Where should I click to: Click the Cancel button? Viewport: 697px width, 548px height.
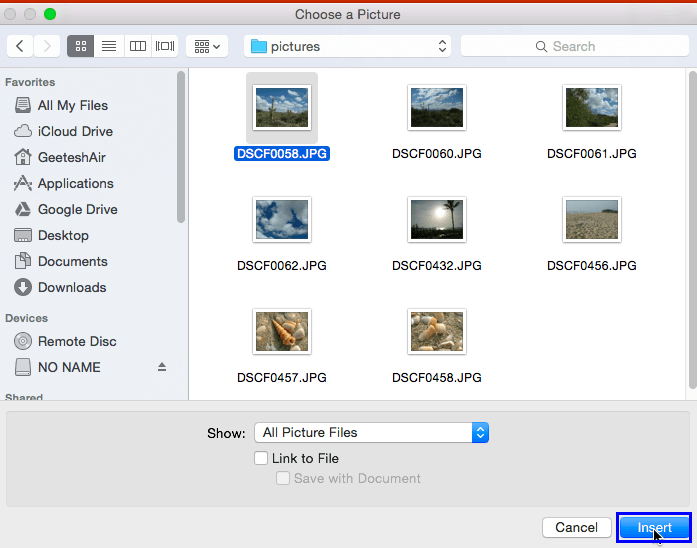577,528
